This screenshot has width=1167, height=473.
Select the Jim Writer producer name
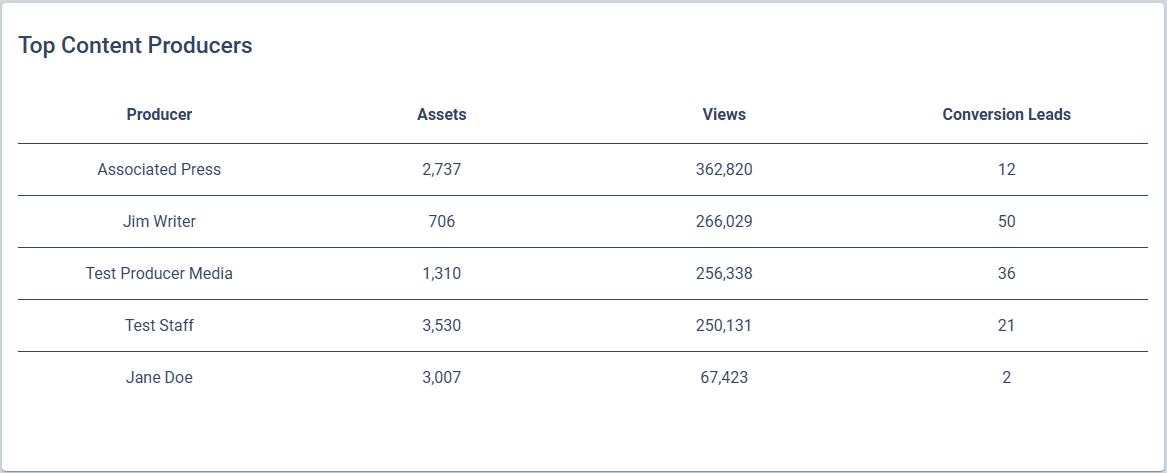pyautogui.click(x=159, y=222)
